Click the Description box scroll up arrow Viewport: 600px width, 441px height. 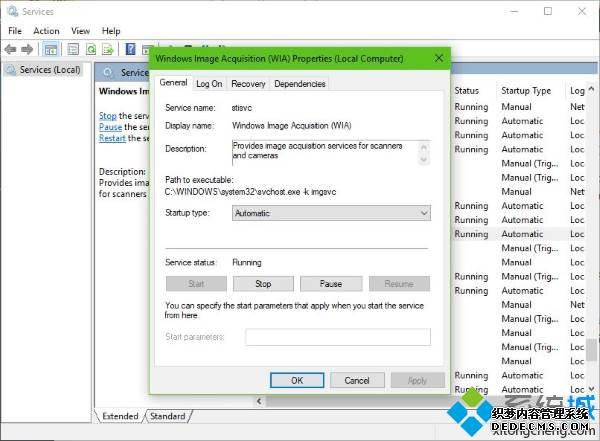(424, 147)
